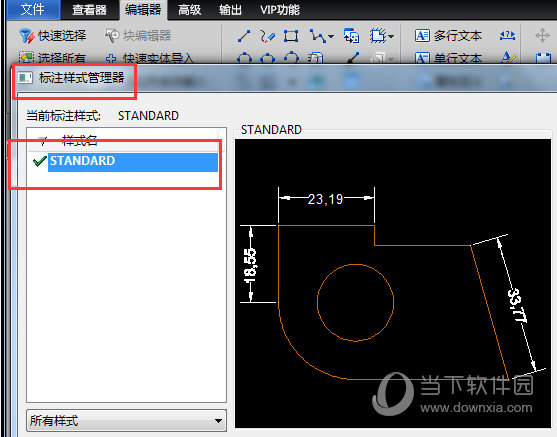Expand the dotted-frame tool dropdown arrow
The width and height of the screenshot is (557, 437).
click(x=391, y=36)
